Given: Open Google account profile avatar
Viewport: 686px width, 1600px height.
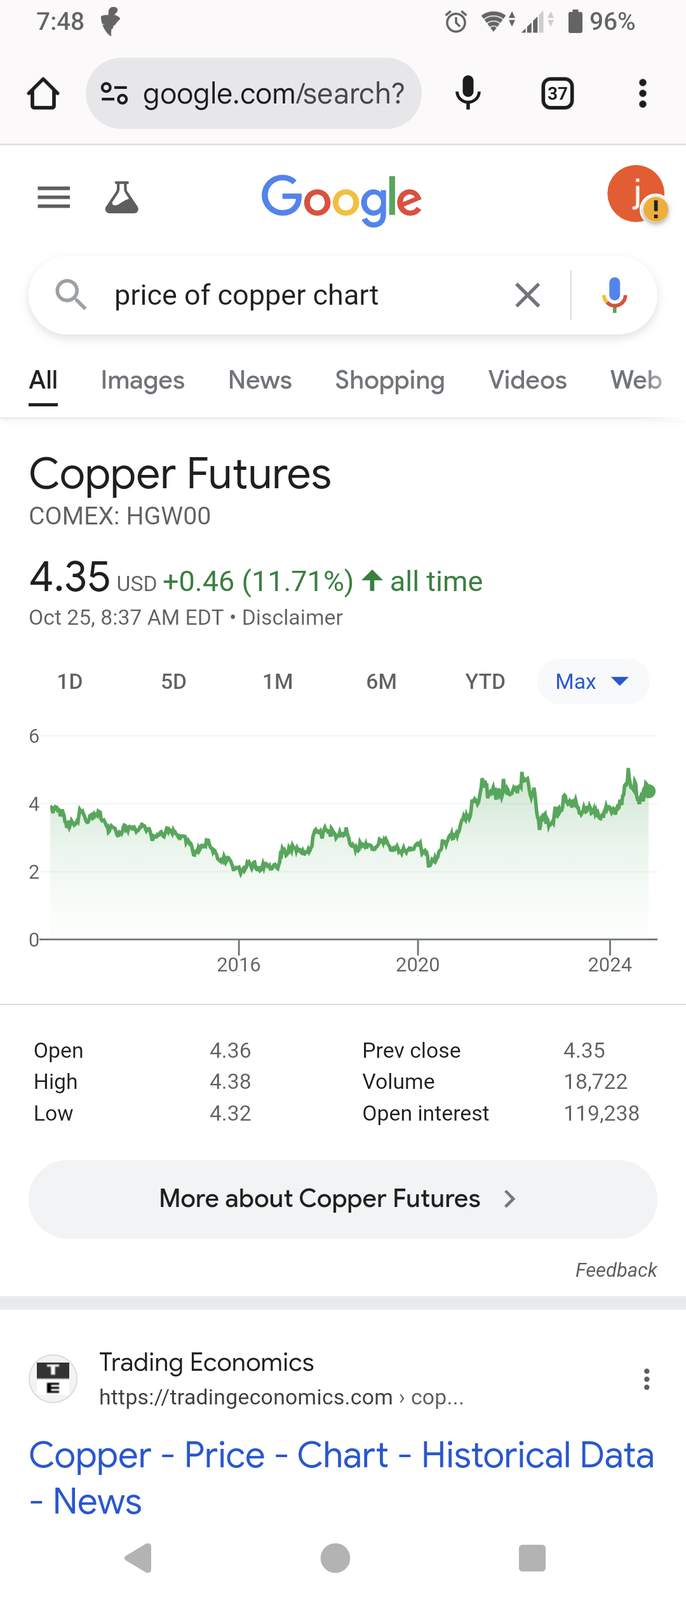Looking at the screenshot, I should click(x=636, y=194).
